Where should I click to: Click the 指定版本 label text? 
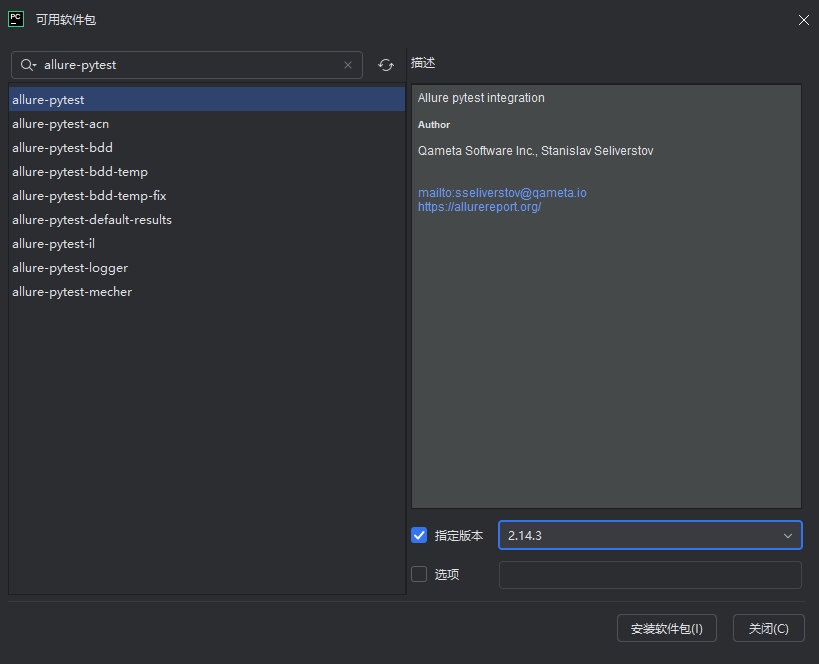459,535
